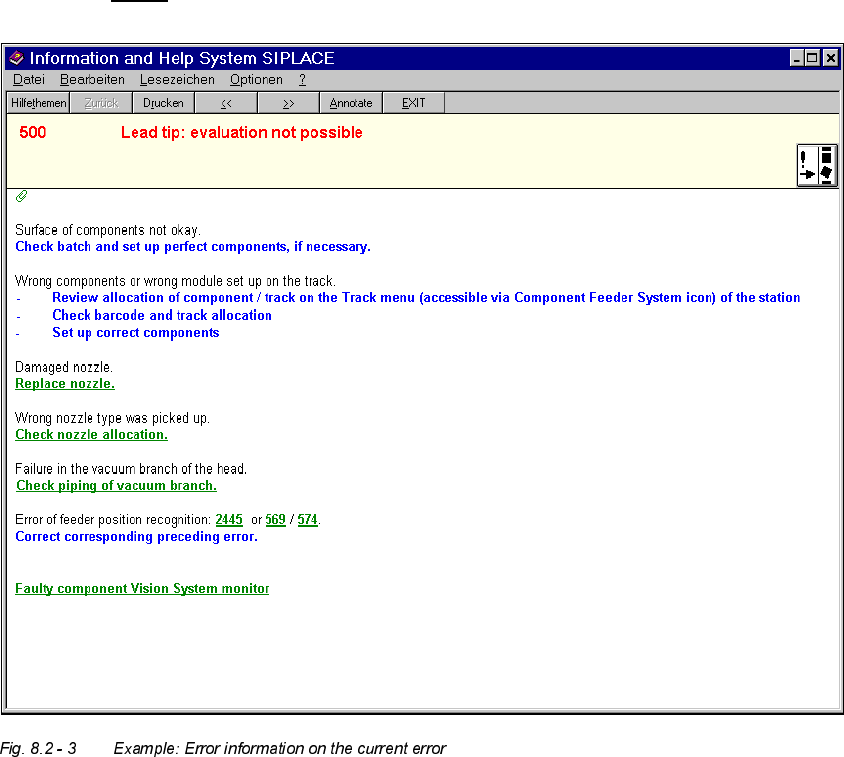The height and width of the screenshot is (757, 844).
Task: Click 'Failure in the vacuum branch' text
Action: click(131, 469)
